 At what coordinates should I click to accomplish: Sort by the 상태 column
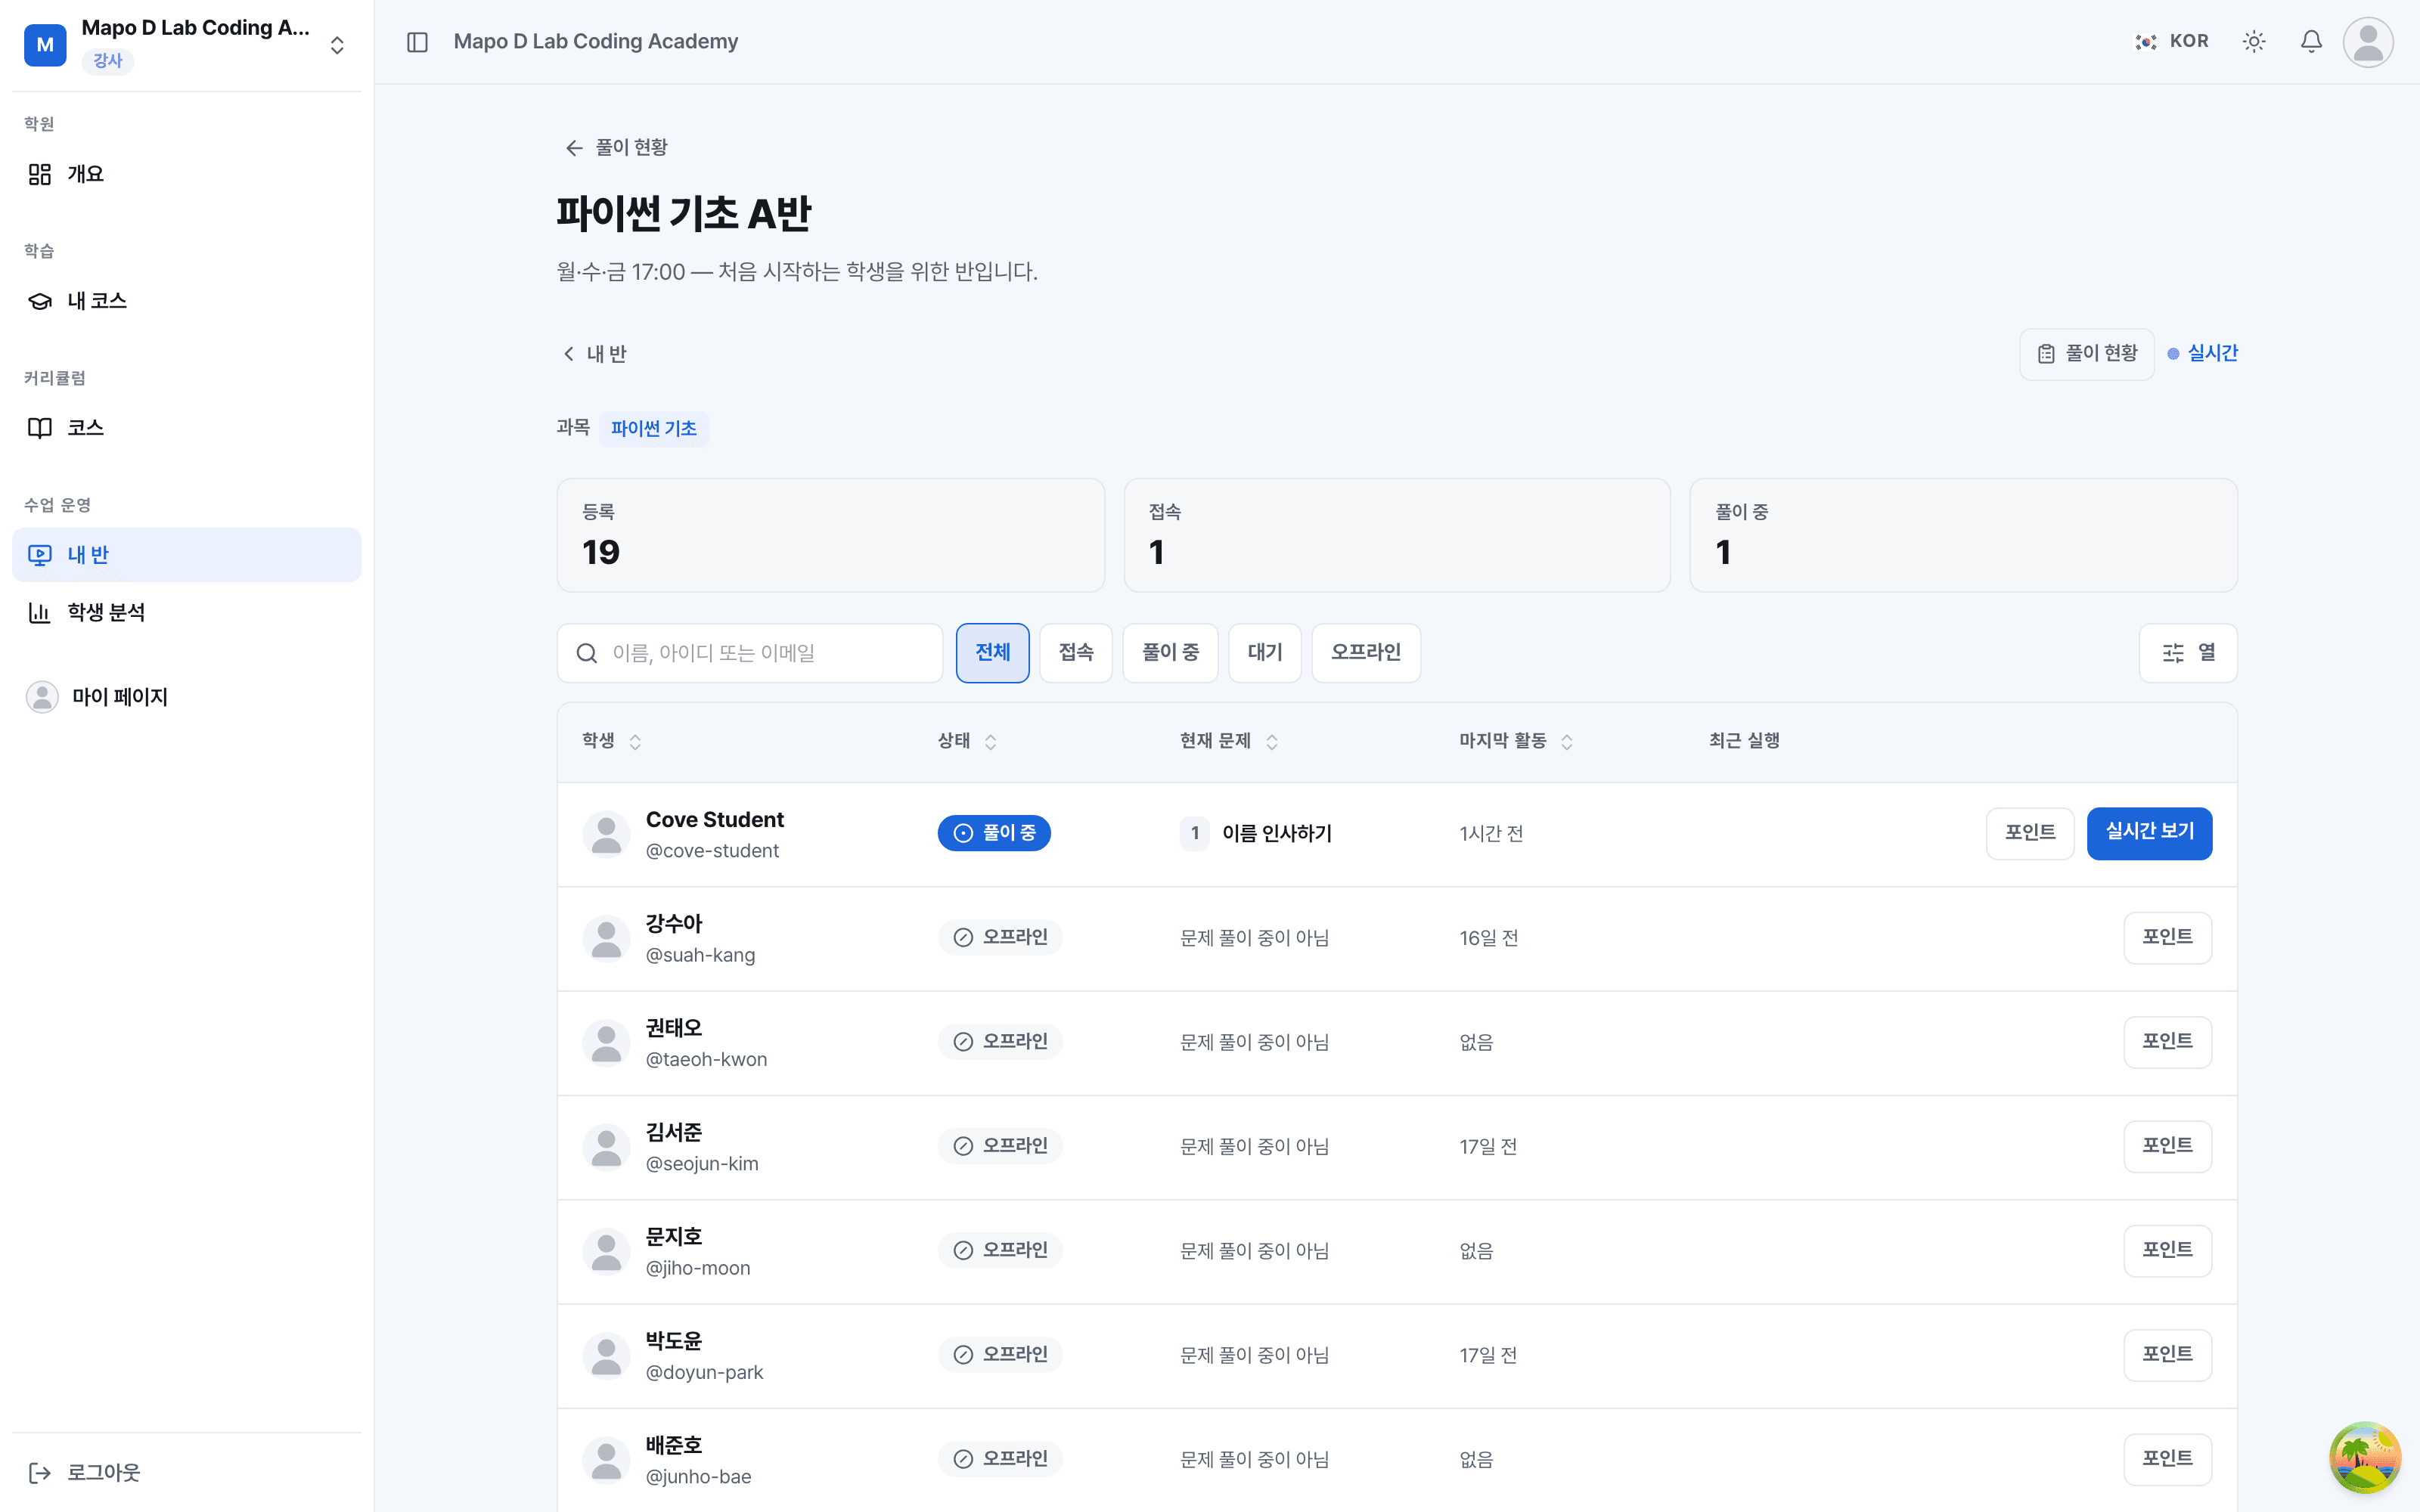tap(967, 741)
